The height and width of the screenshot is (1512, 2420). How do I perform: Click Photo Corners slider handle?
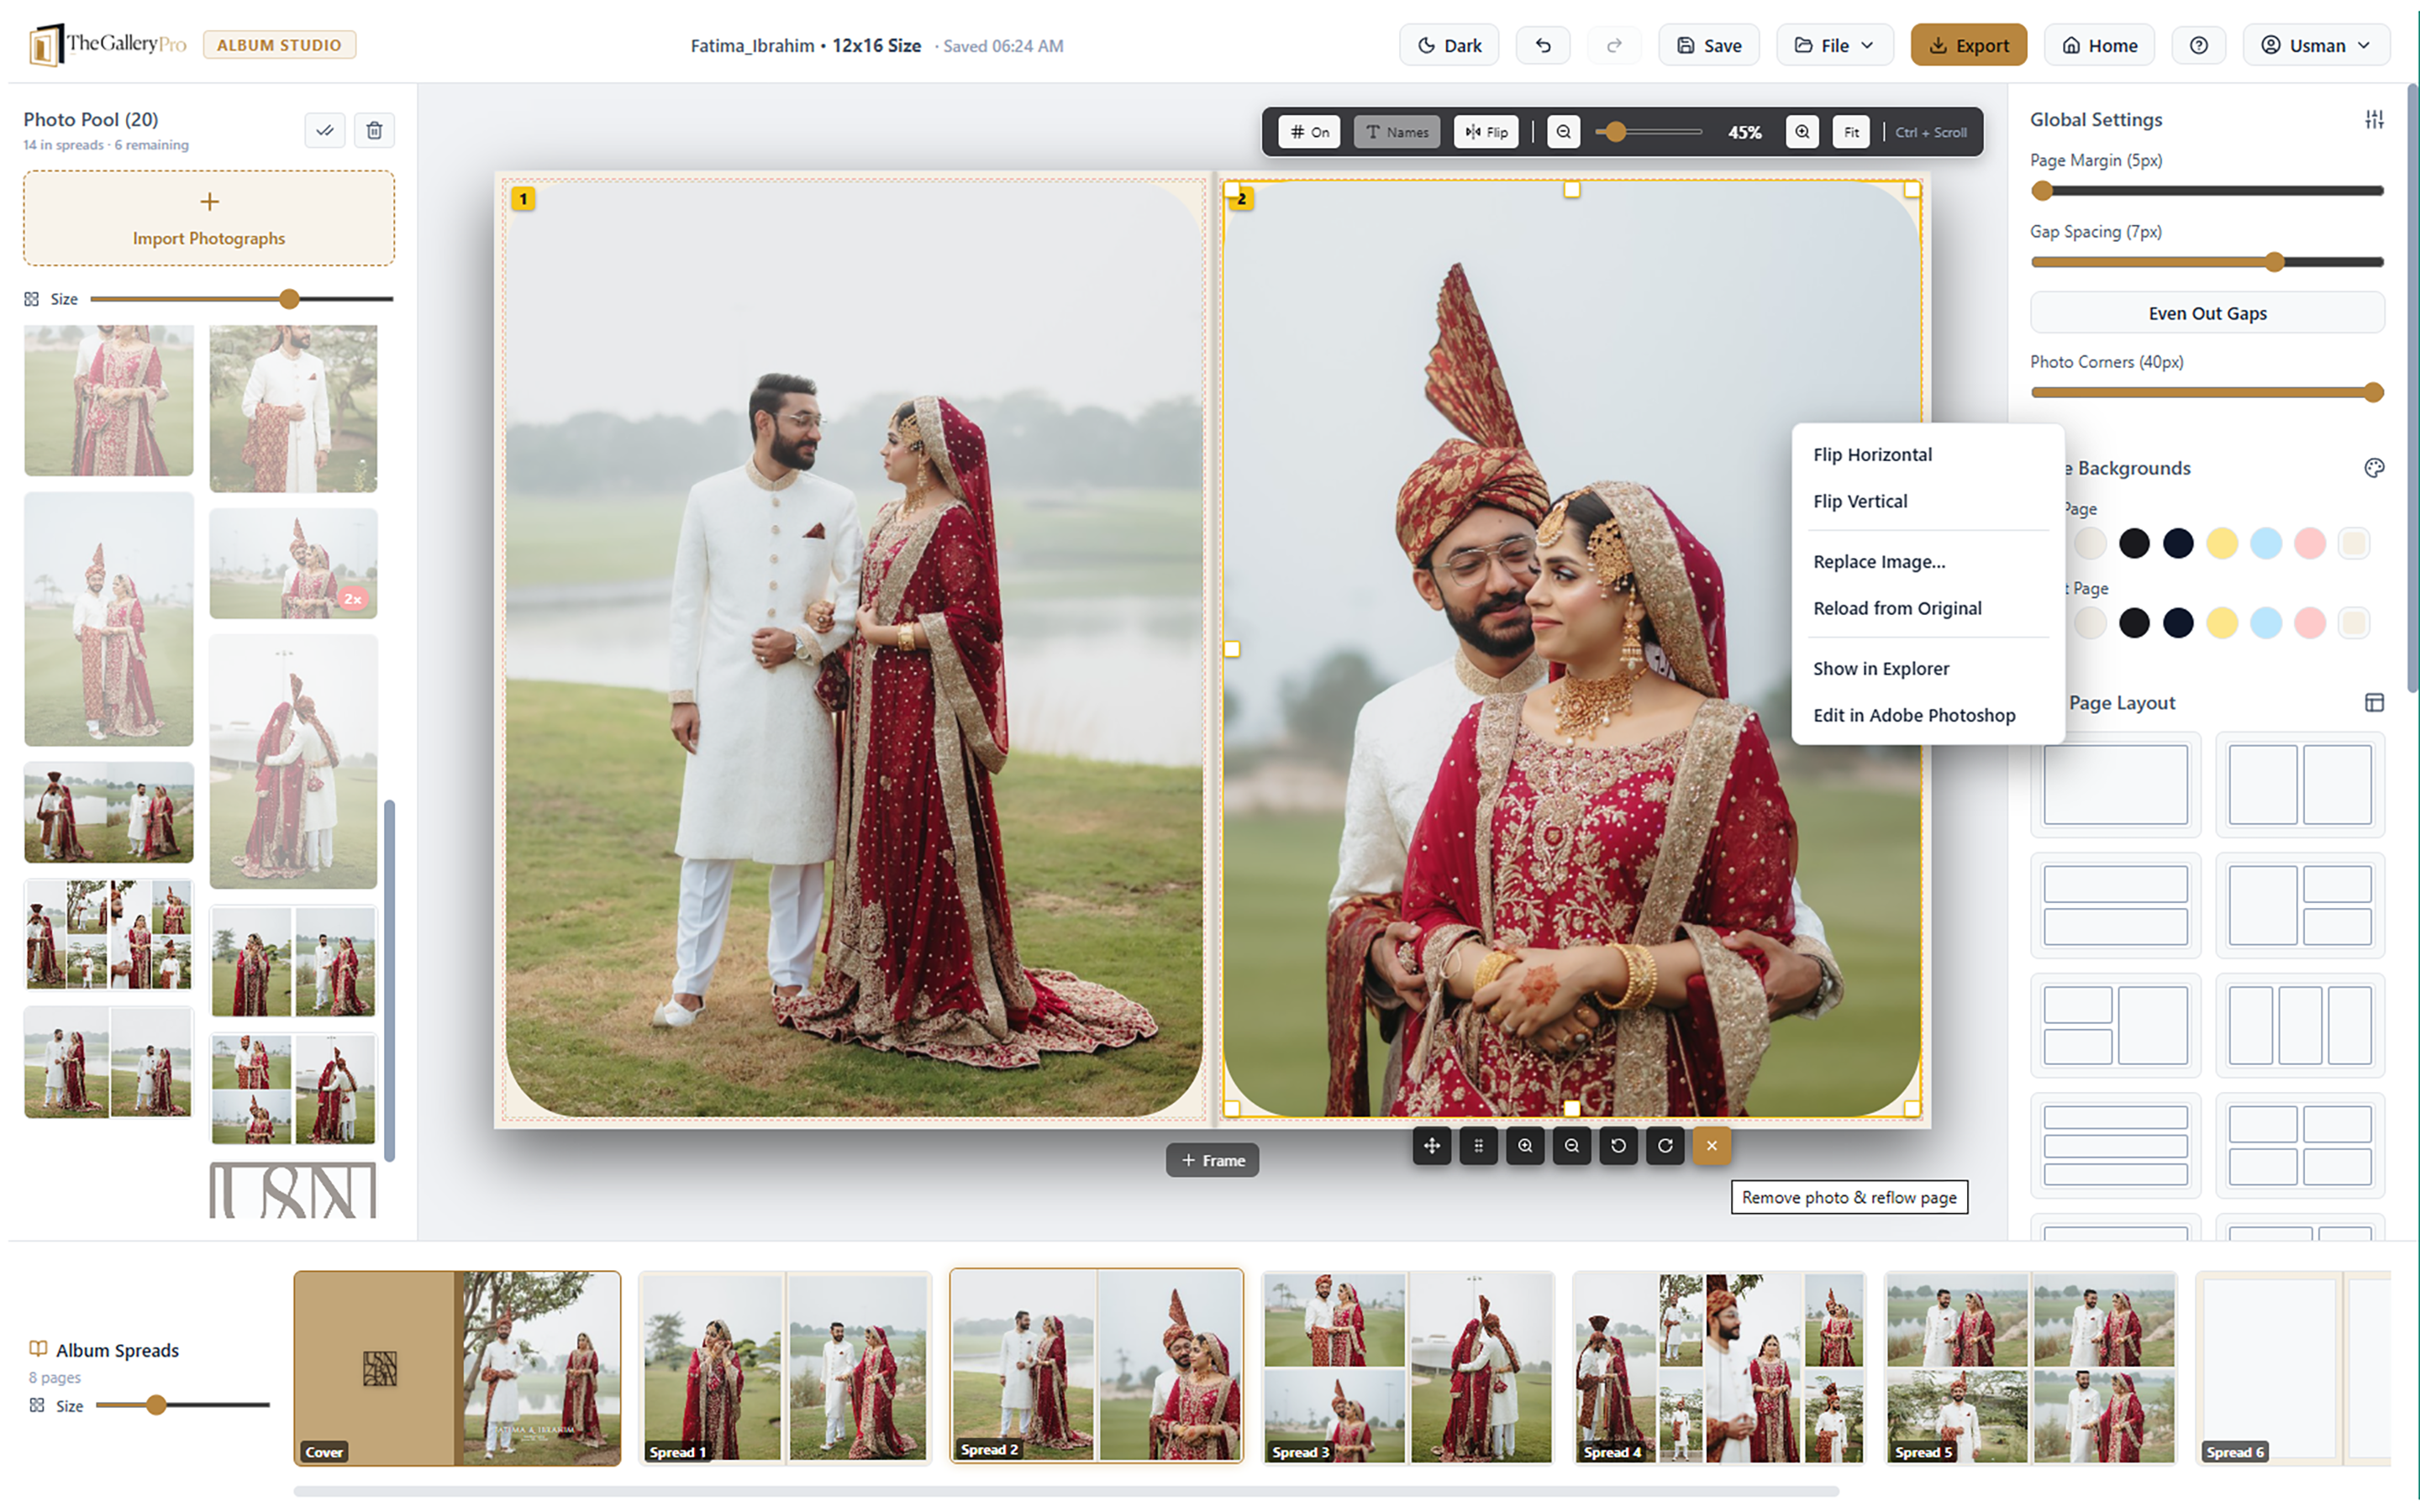pos(2373,392)
